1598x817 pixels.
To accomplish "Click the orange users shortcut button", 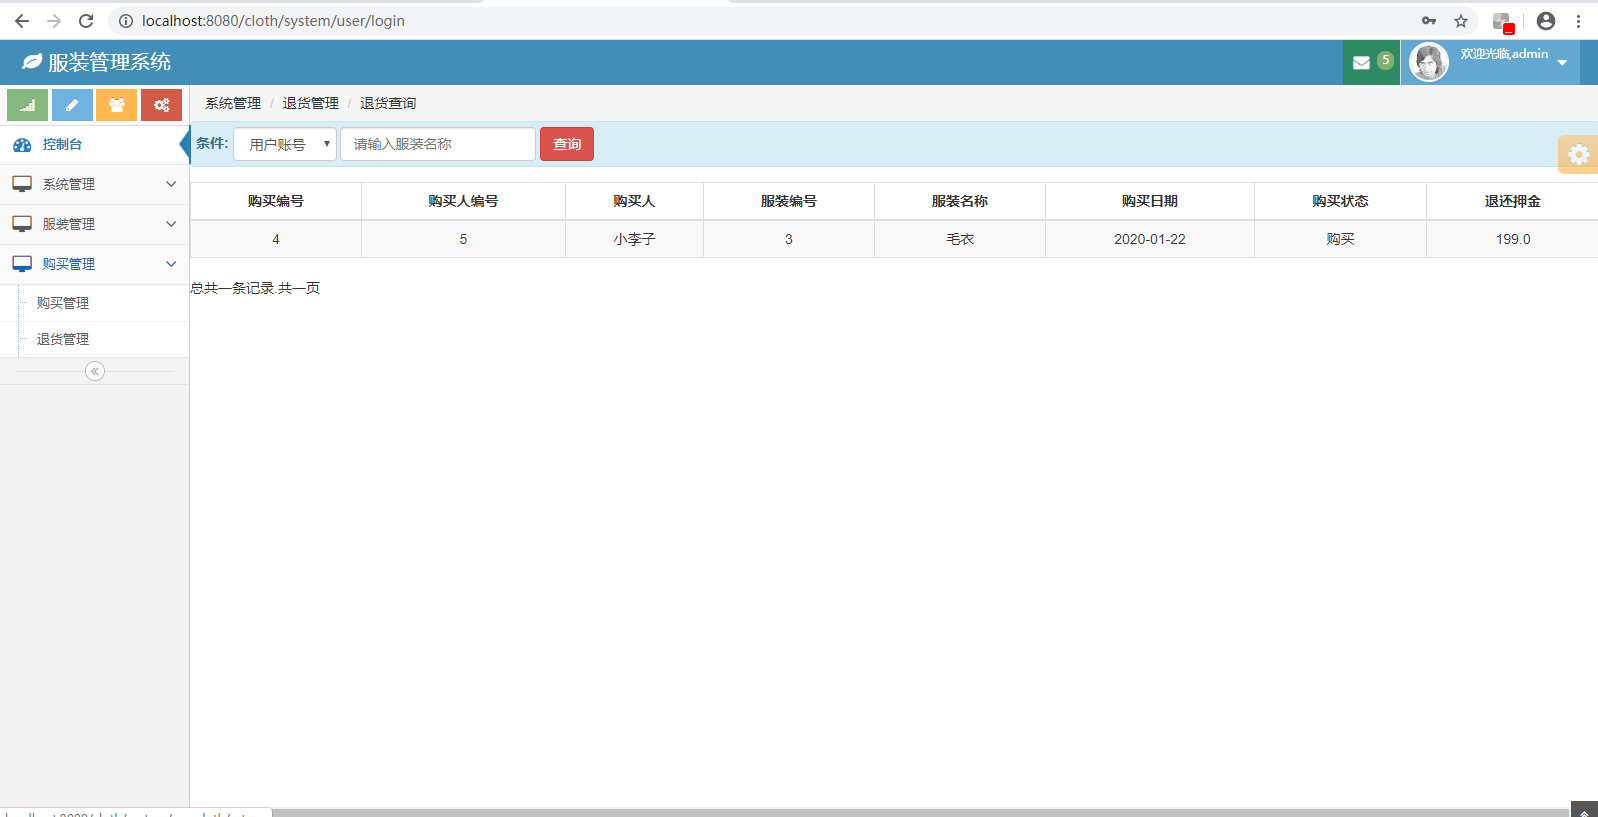I will (x=116, y=105).
